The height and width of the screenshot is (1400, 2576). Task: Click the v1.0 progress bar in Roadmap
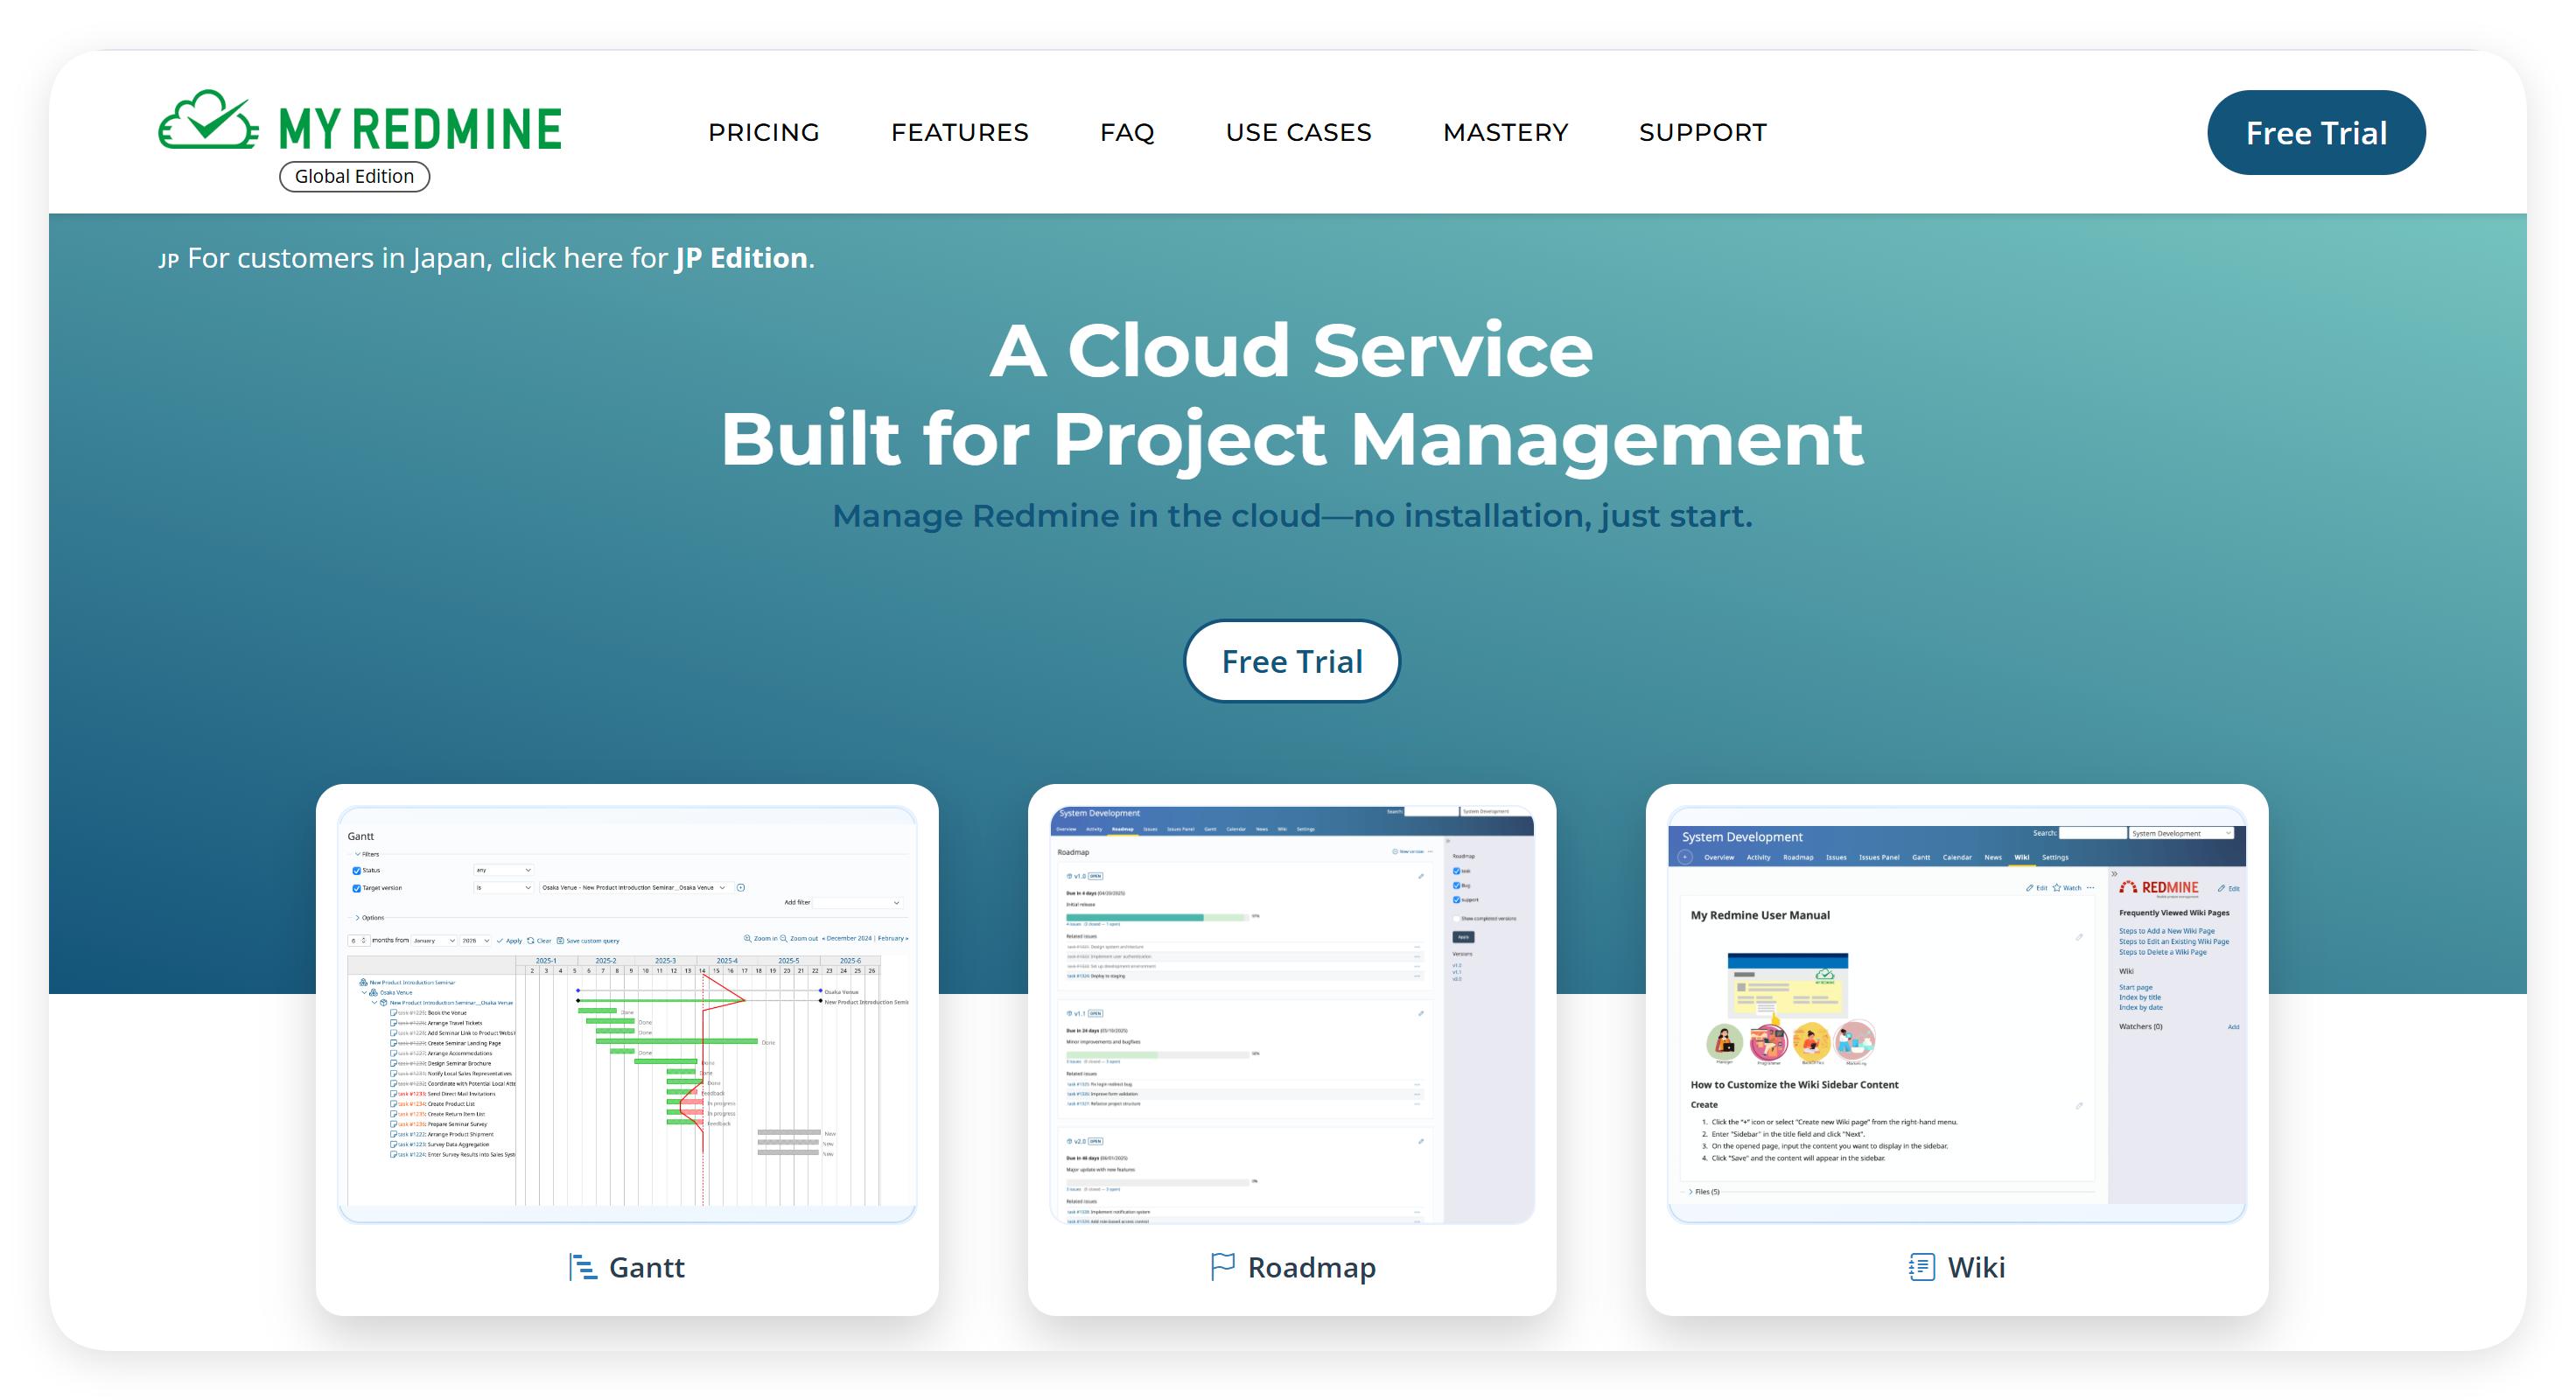point(1156,917)
